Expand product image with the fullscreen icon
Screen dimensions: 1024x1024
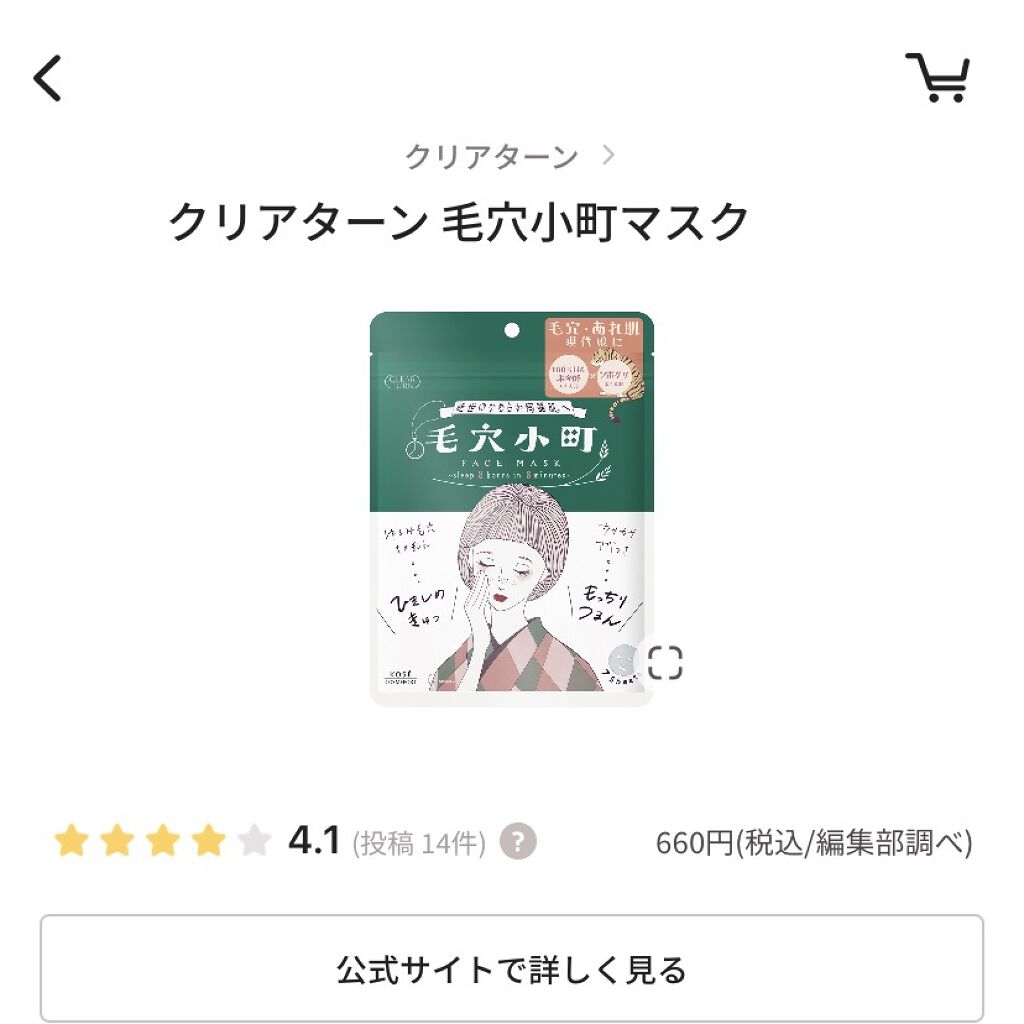click(665, 663)
